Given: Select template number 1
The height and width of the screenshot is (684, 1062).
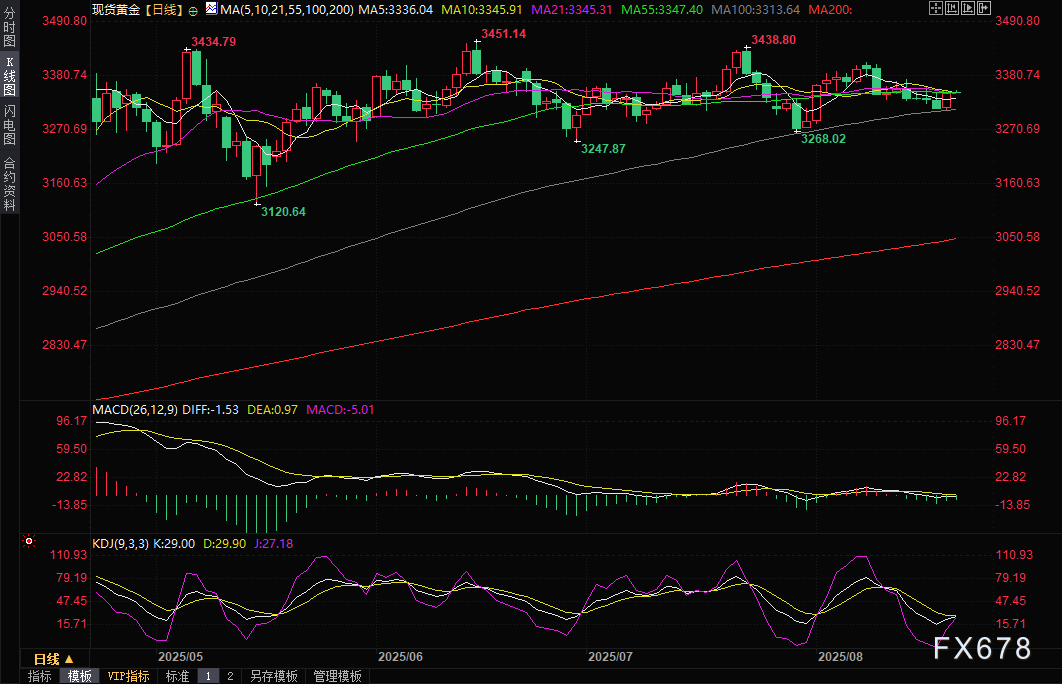Looking at the screenshot, I should coord(208,676).
